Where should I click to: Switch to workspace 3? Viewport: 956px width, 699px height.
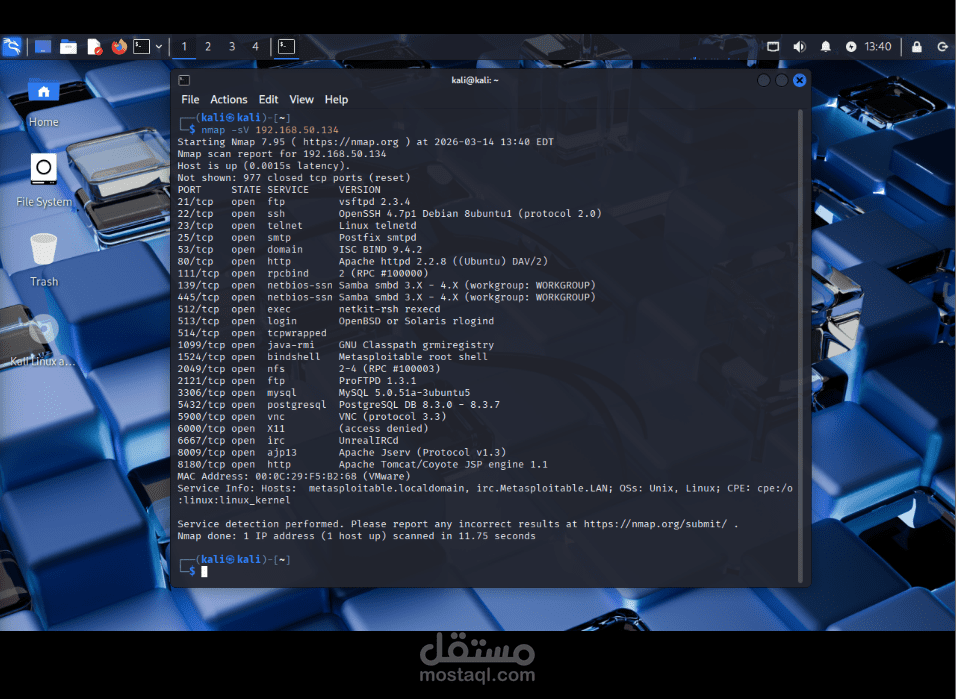tap(232, 46)
